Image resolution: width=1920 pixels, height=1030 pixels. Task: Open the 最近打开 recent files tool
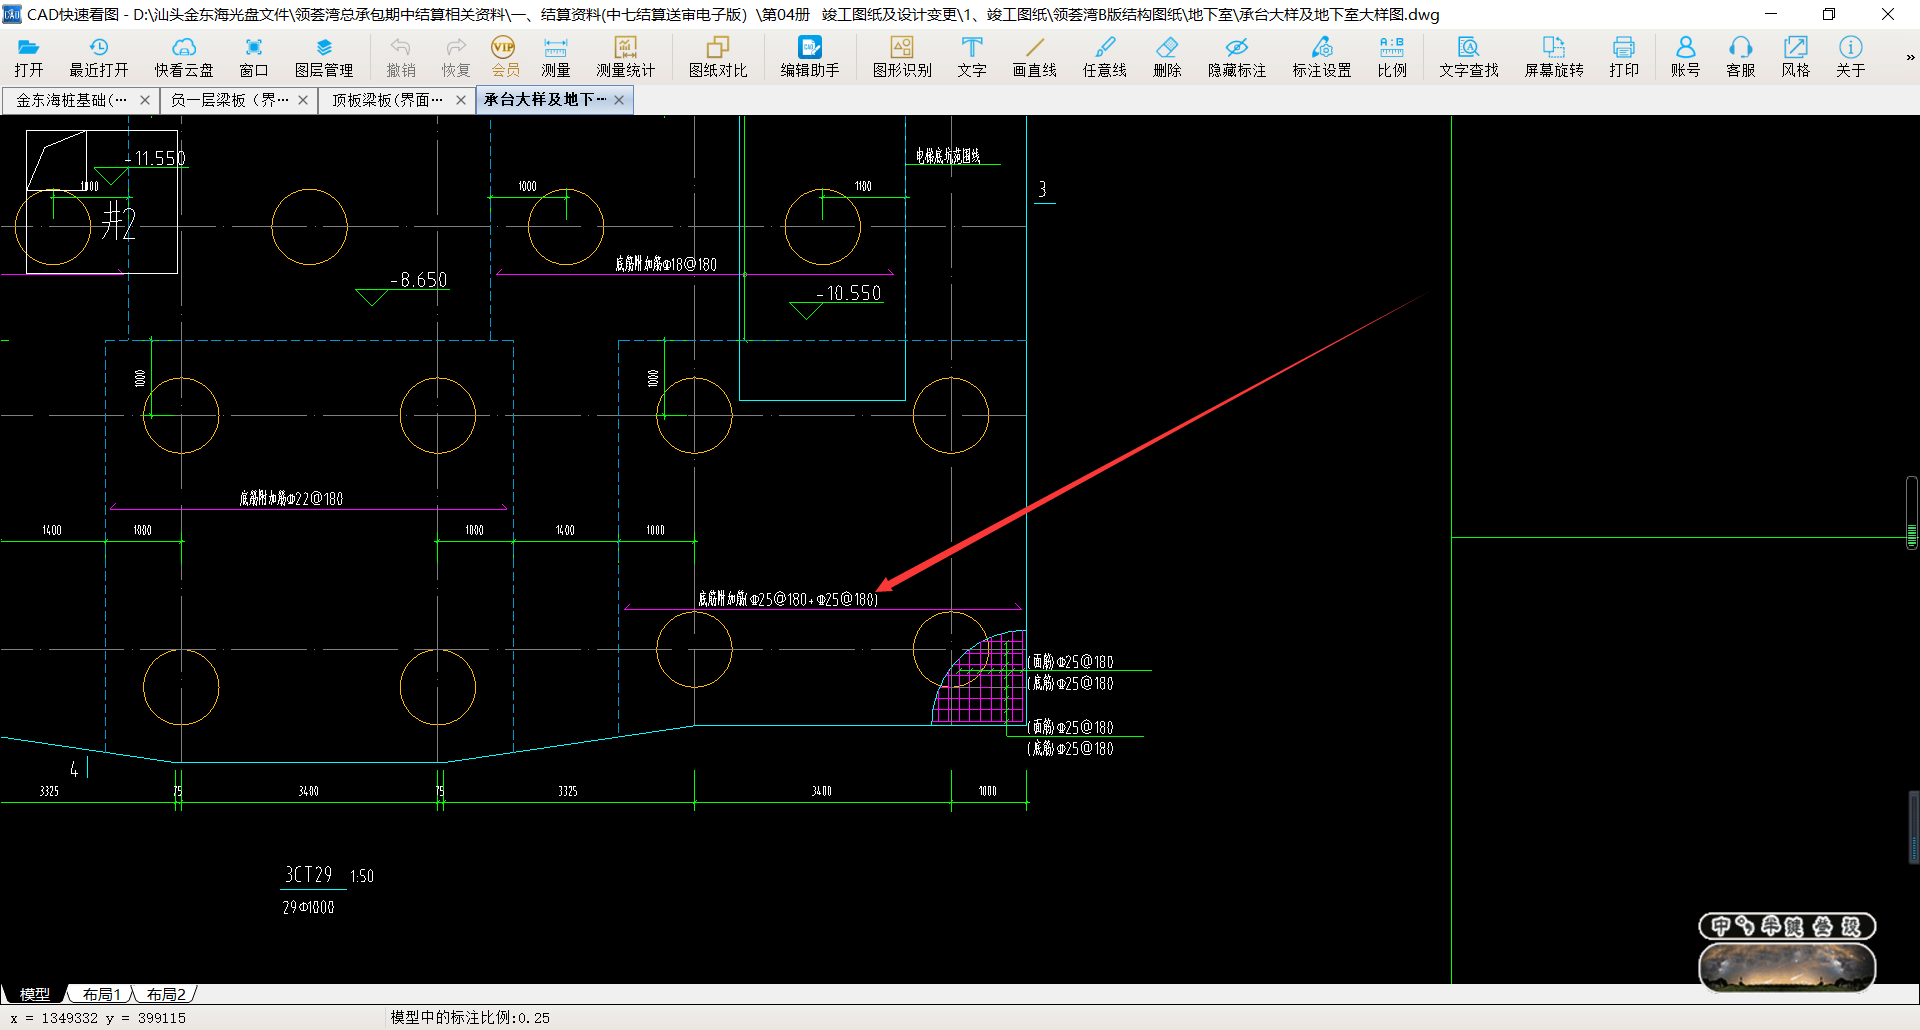(x=98, y=57)
